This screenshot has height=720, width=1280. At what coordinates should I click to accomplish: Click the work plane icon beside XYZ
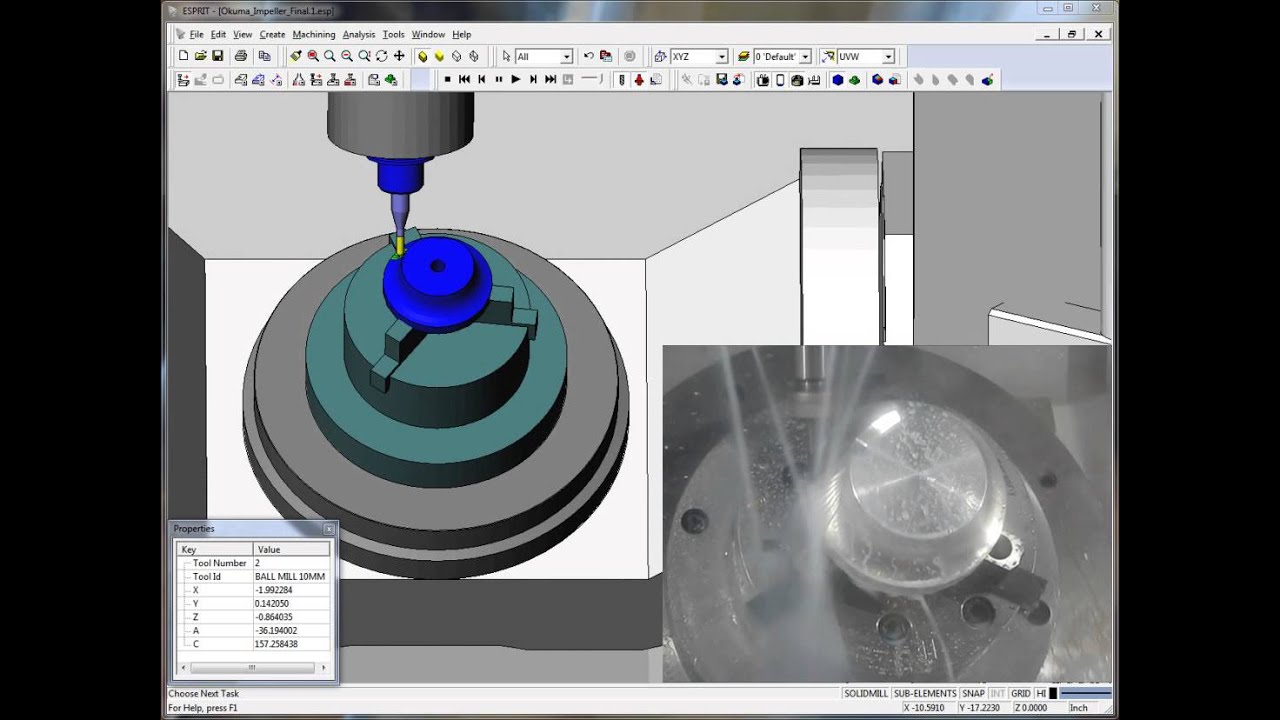[661, 56]
